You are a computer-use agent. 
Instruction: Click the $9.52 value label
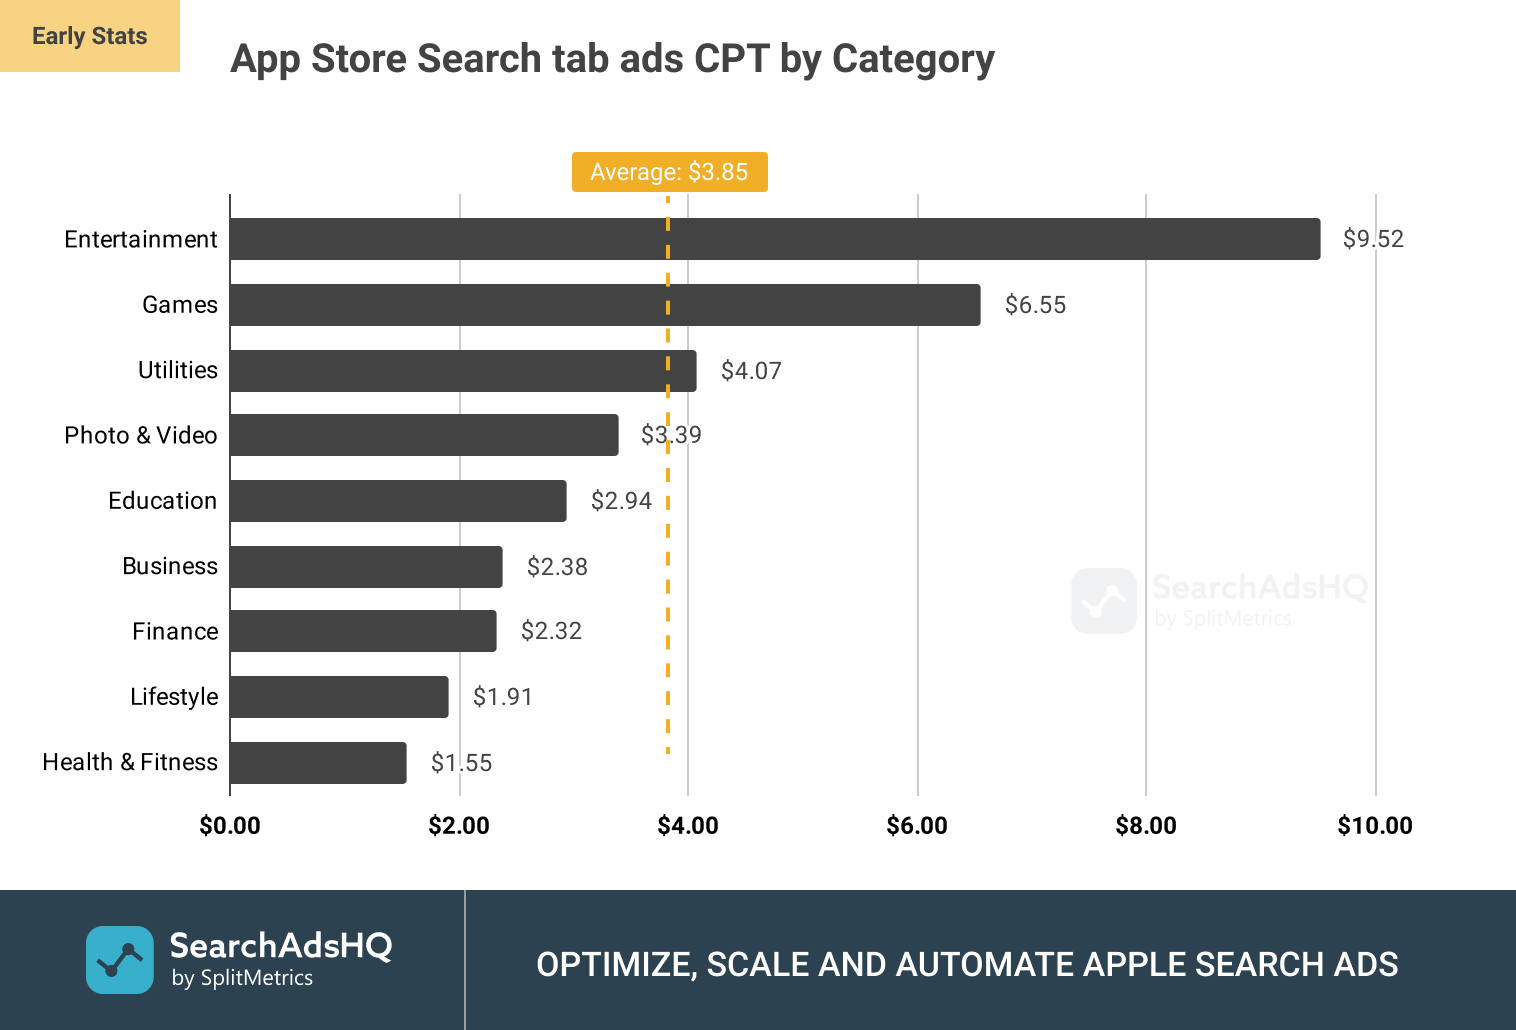tap(1373, 239)
